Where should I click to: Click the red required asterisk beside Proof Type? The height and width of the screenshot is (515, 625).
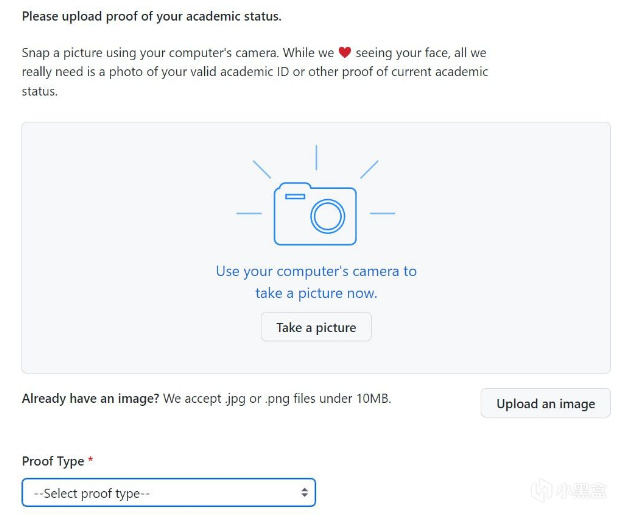click(91, 461)
